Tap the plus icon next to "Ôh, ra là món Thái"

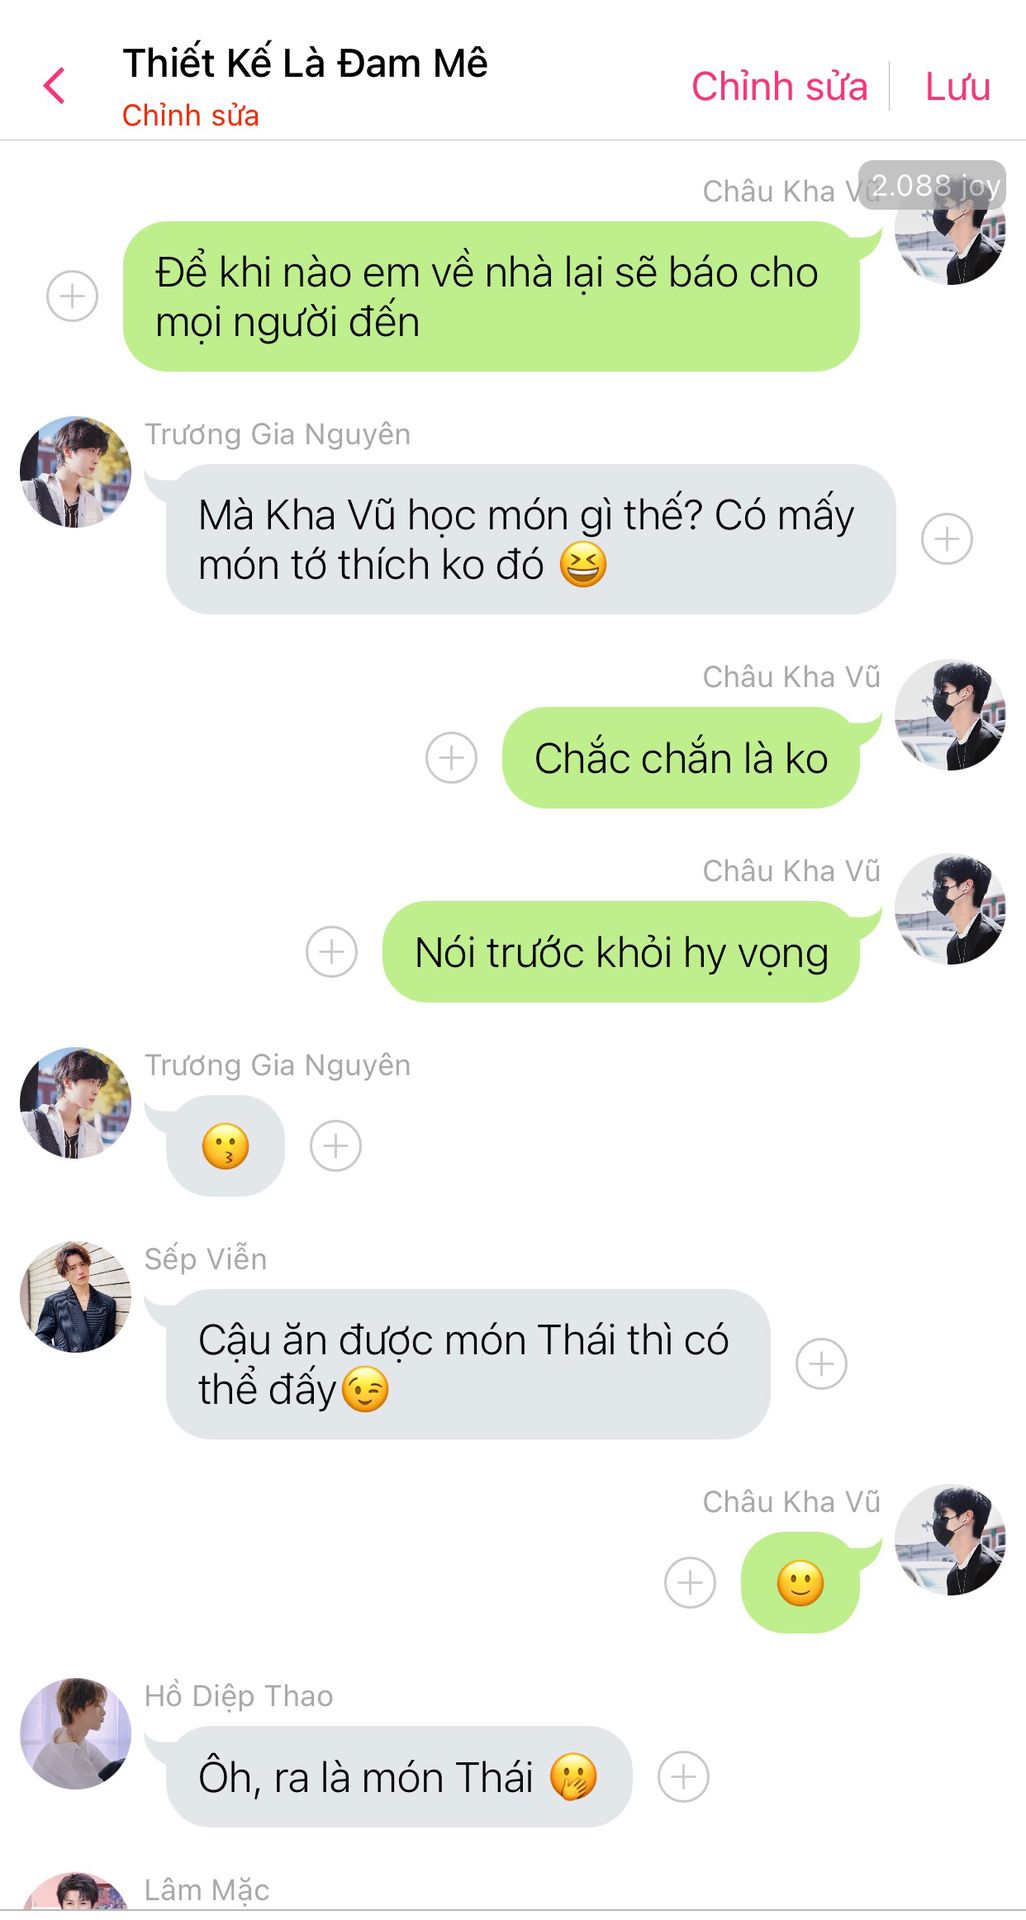tap(683, 1776)
